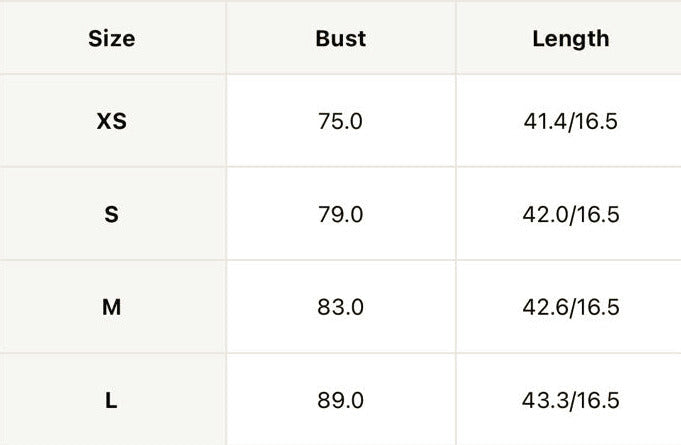Select the S size row label
The width and height of the screenshot is (681, 445).
[112, 214]
